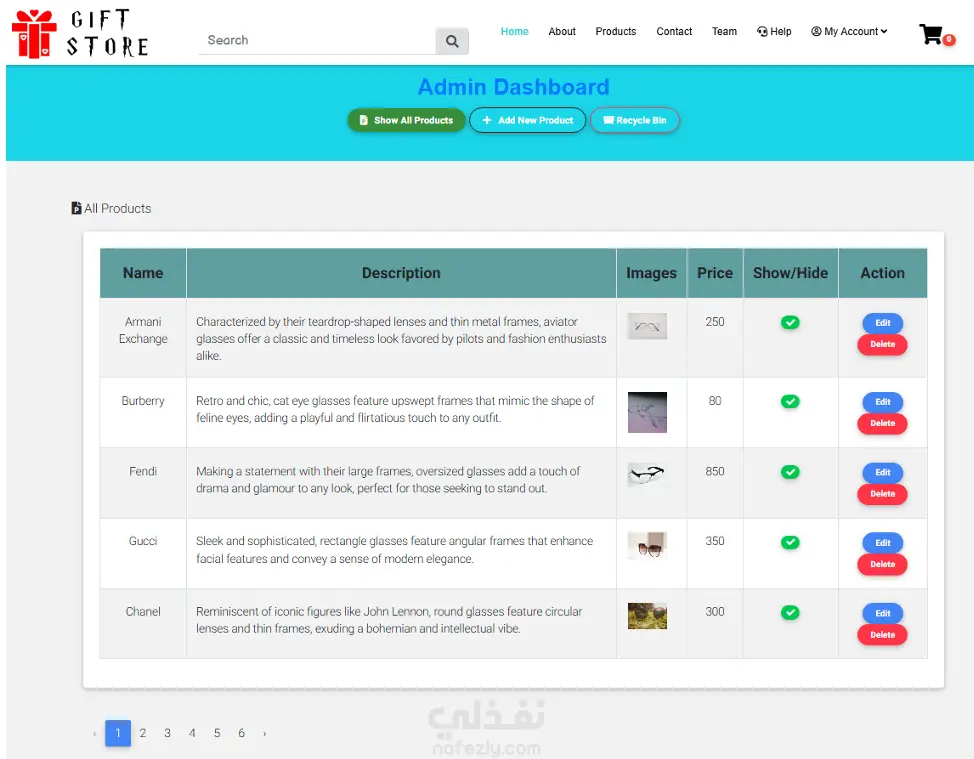Screen dimensions: 974x759
Task: Open the Contact nav link
Action: pos(674,31)
